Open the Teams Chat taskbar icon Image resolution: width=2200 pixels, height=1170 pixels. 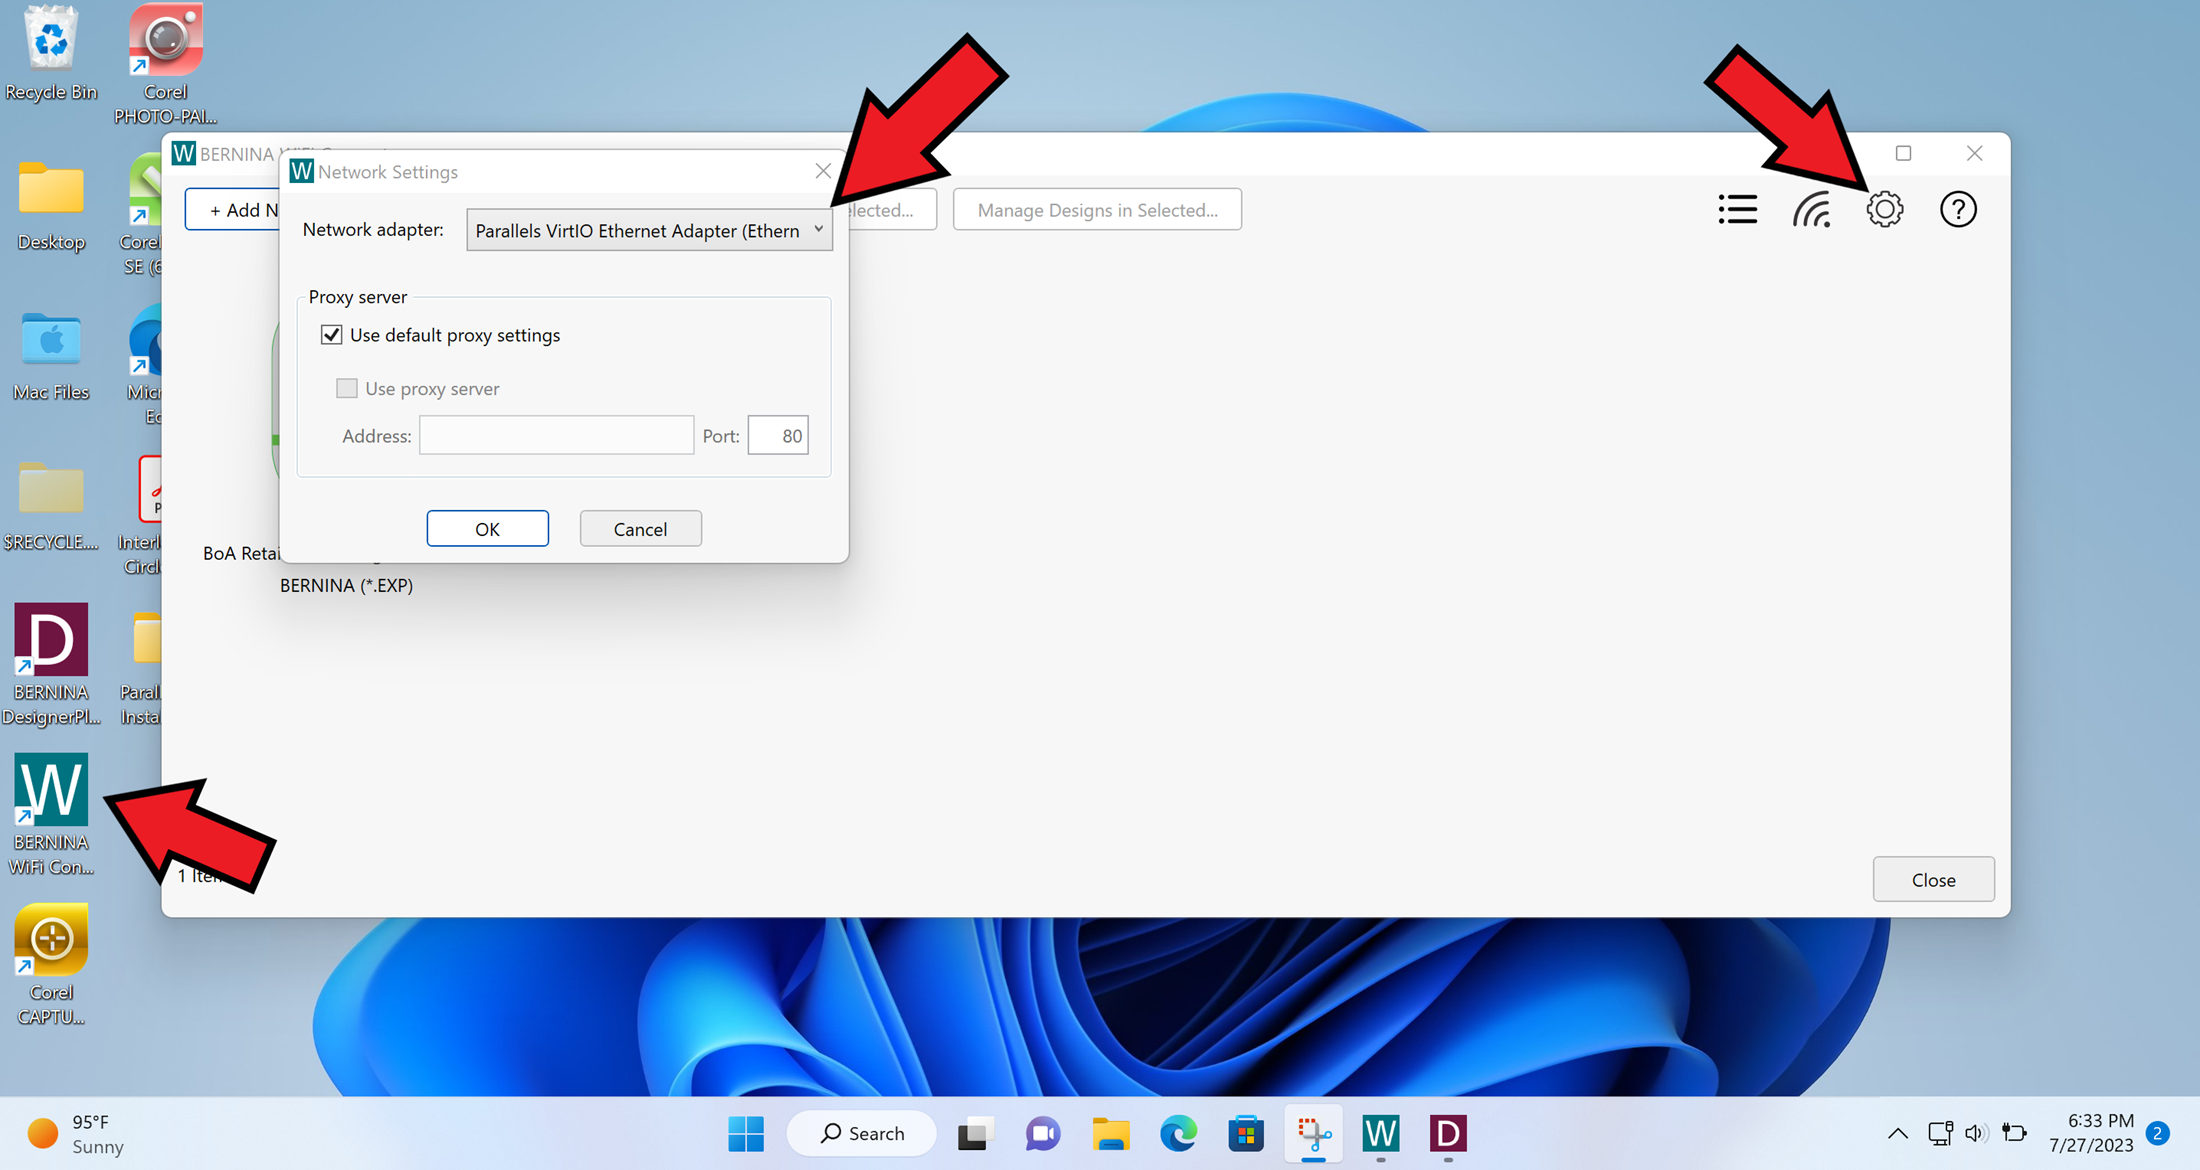pos(1043,1133)
